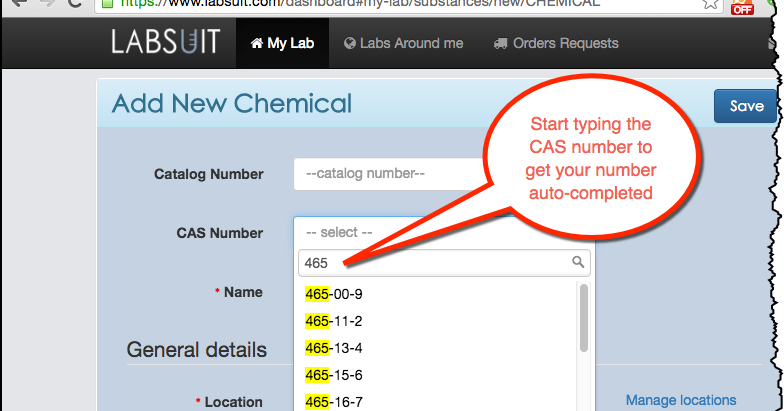
Task: Click the CAS results list scrollbar
Action: pos(584,318)
